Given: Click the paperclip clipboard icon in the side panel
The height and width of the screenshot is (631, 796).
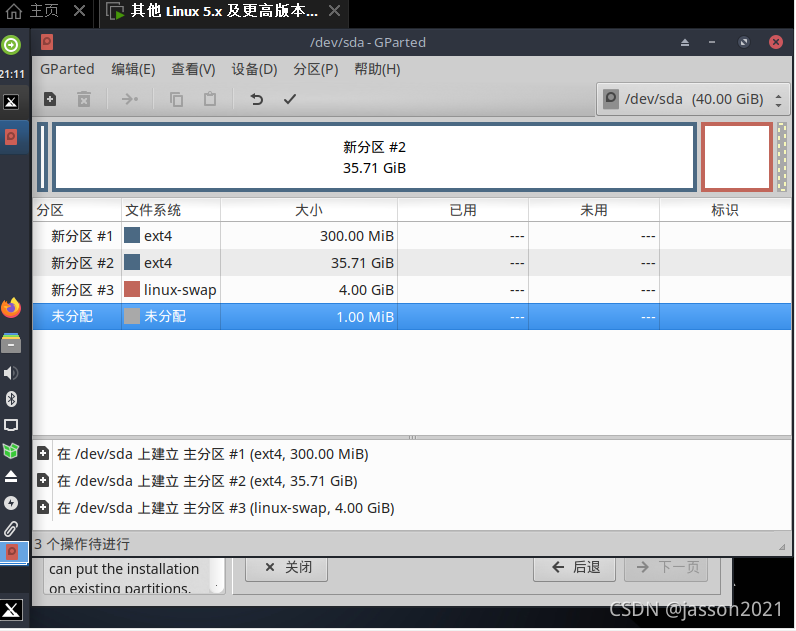Looking at the screenshot, I should [x=11, y=529].
